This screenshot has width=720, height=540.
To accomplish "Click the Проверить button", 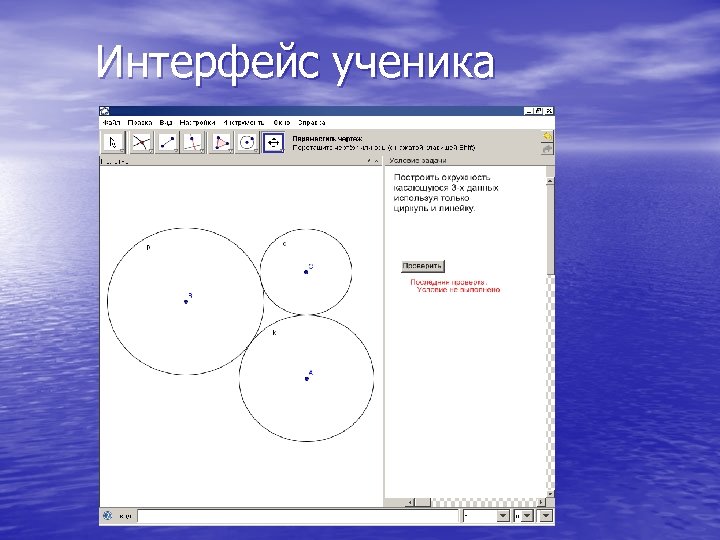I will 423,266.
